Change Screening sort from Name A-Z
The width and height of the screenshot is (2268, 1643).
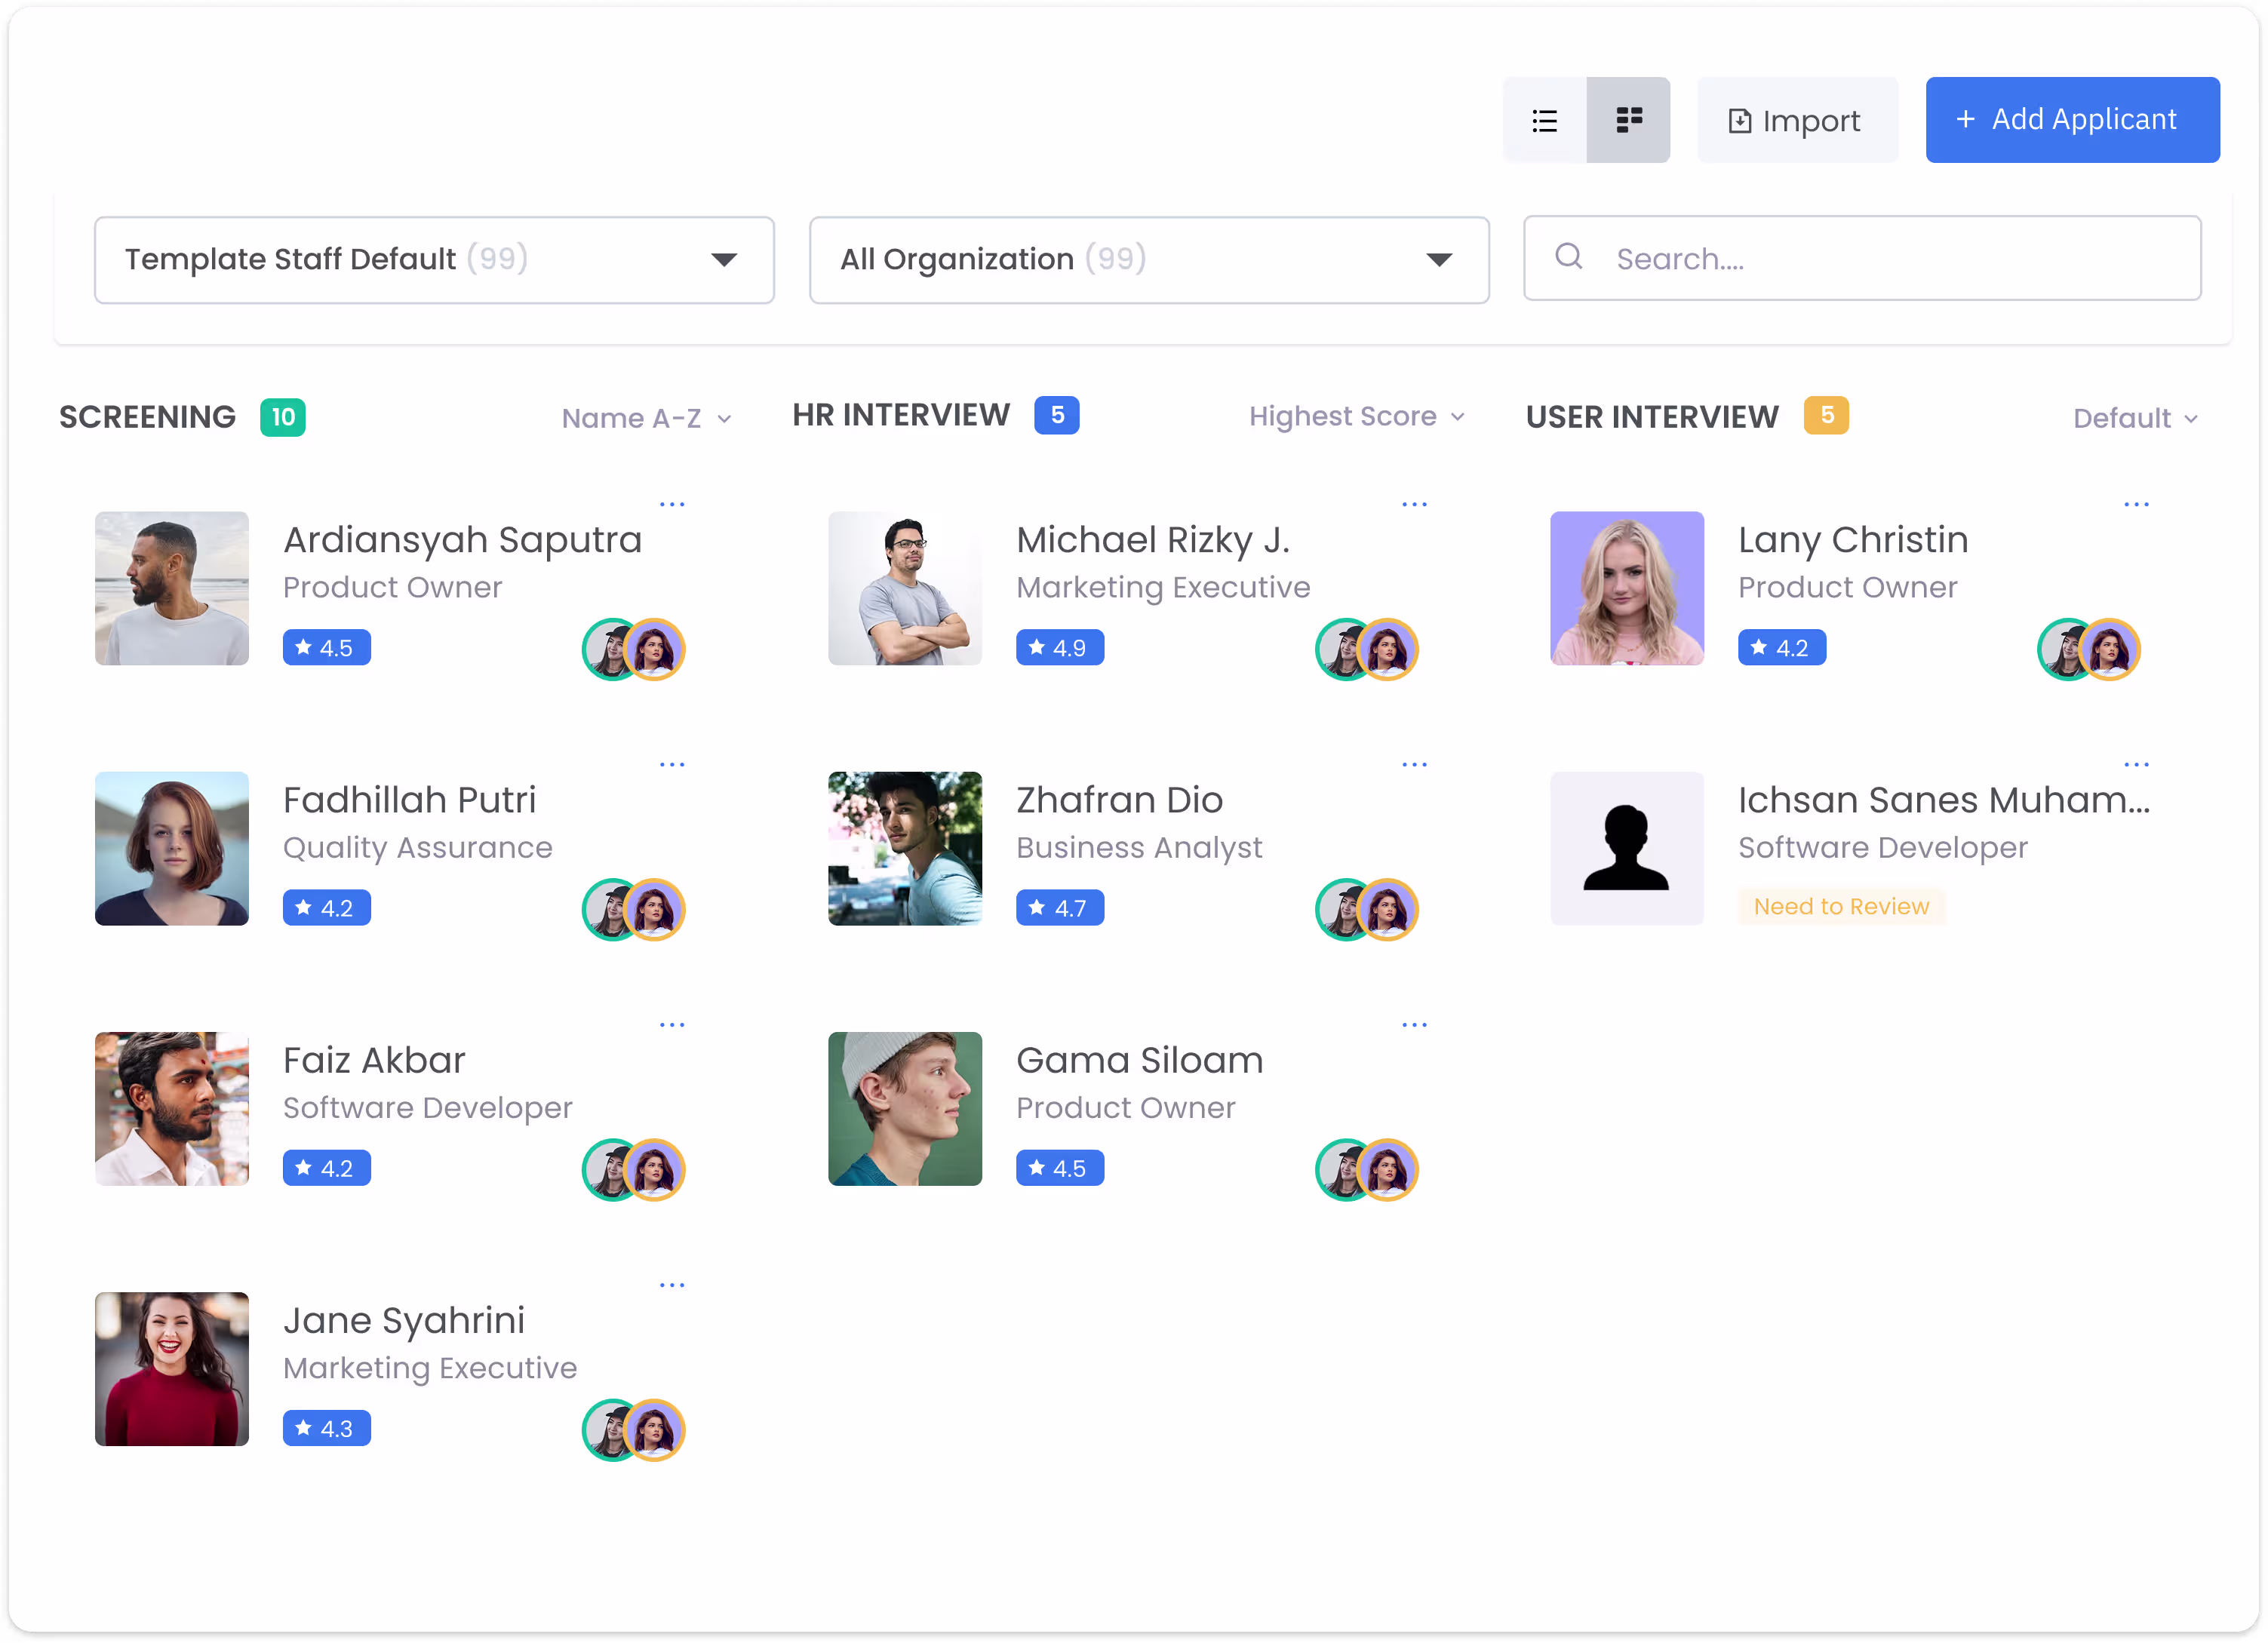point(646,418)
